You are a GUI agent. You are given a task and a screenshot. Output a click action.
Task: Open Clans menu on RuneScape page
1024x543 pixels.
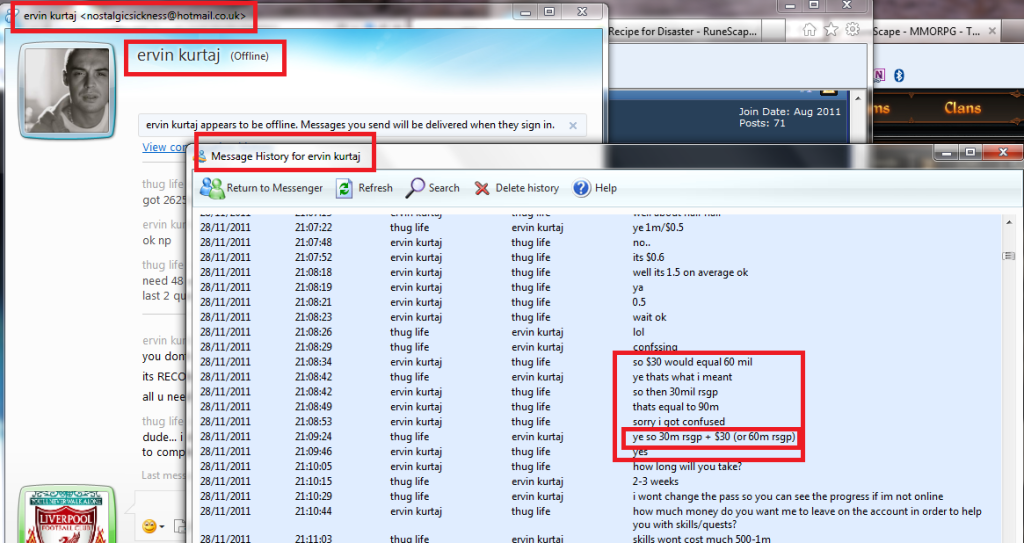[x=962, y=107]
